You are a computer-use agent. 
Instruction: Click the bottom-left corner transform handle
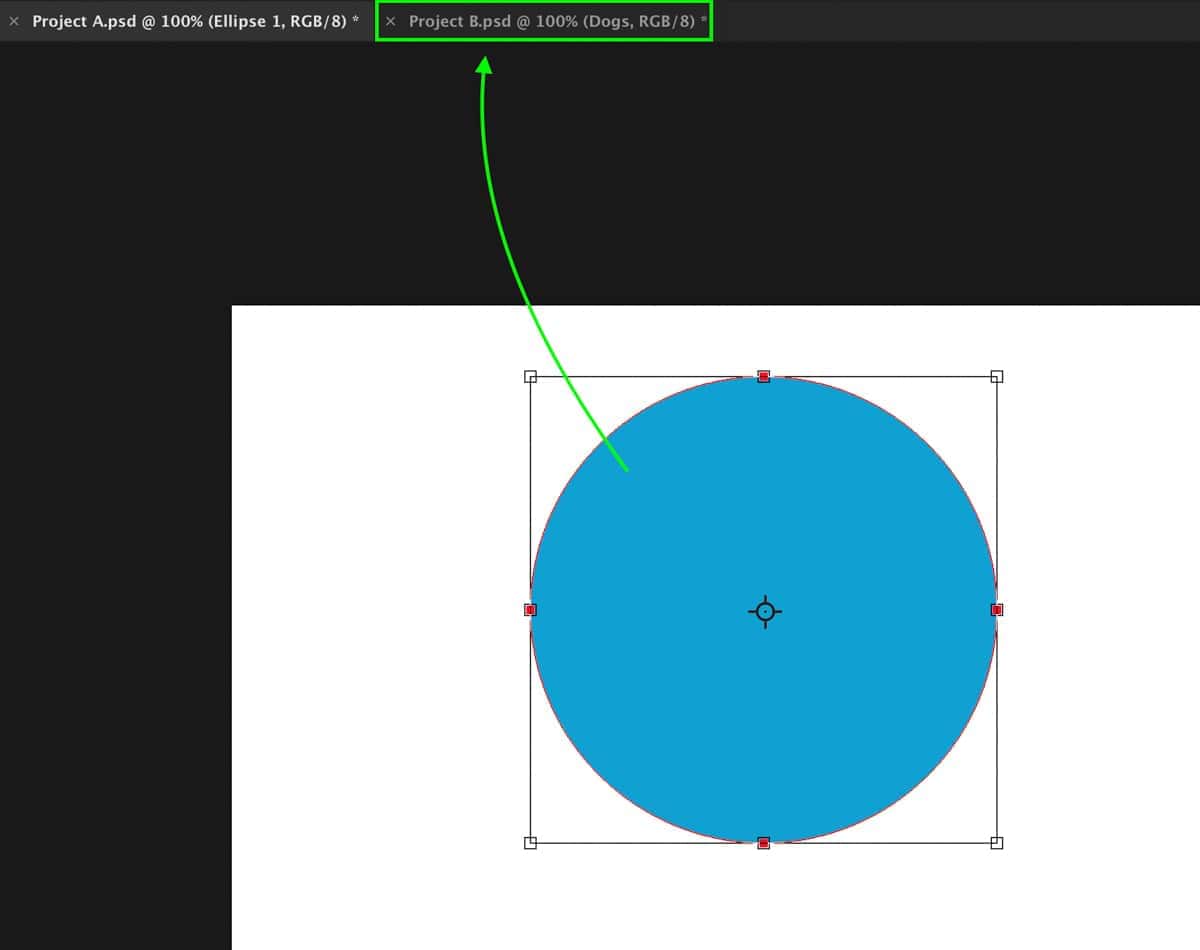[x=530, y=843]
